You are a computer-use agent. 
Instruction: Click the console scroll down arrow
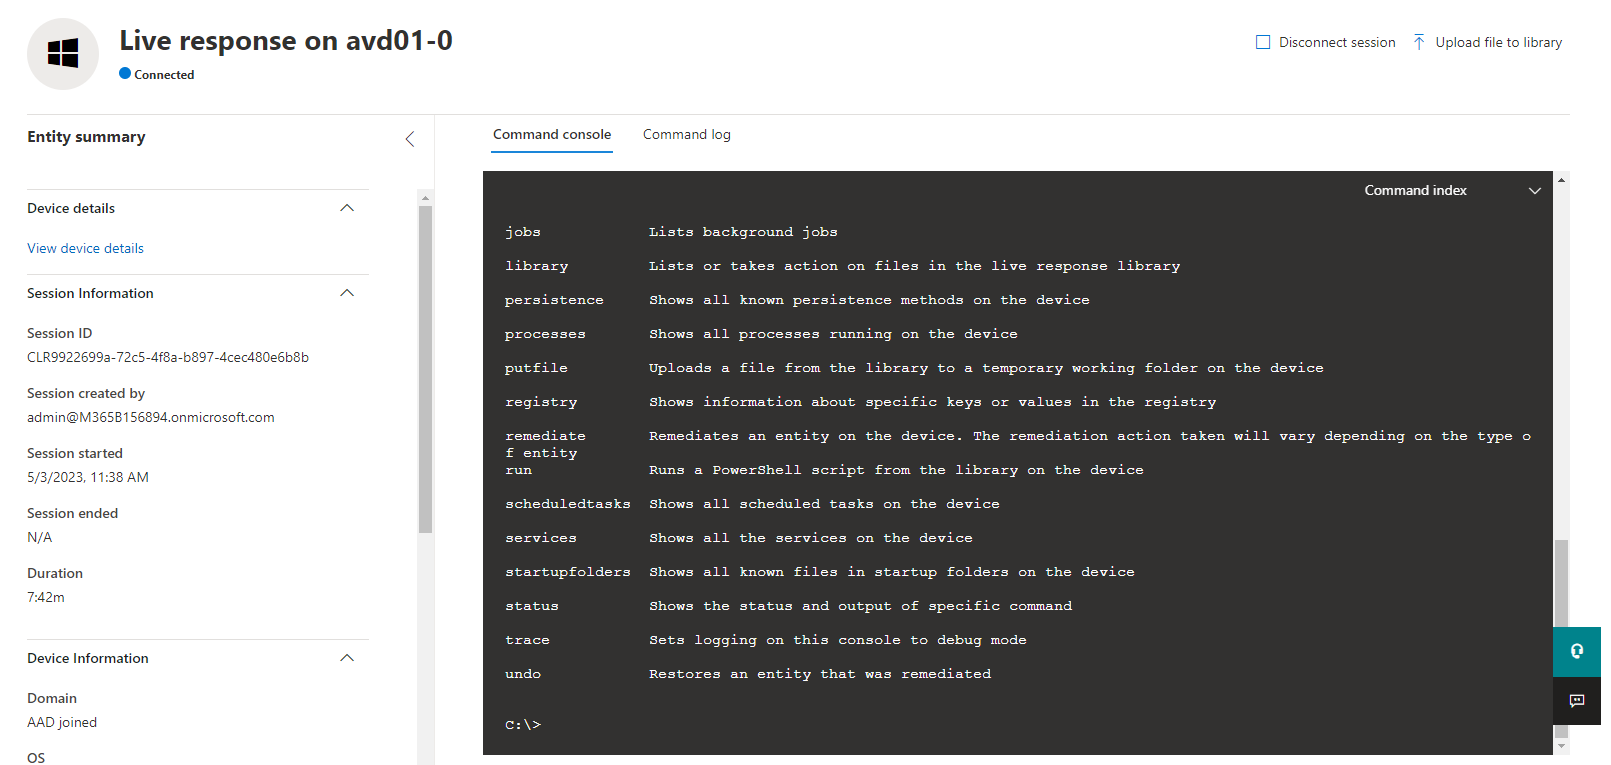pos(1561,746)
